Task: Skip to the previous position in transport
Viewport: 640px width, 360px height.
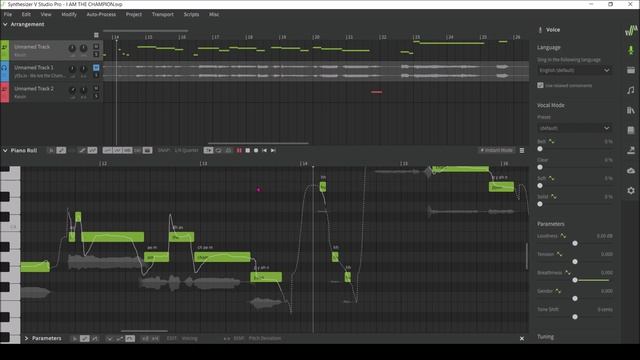Action: tap(264, 151)
